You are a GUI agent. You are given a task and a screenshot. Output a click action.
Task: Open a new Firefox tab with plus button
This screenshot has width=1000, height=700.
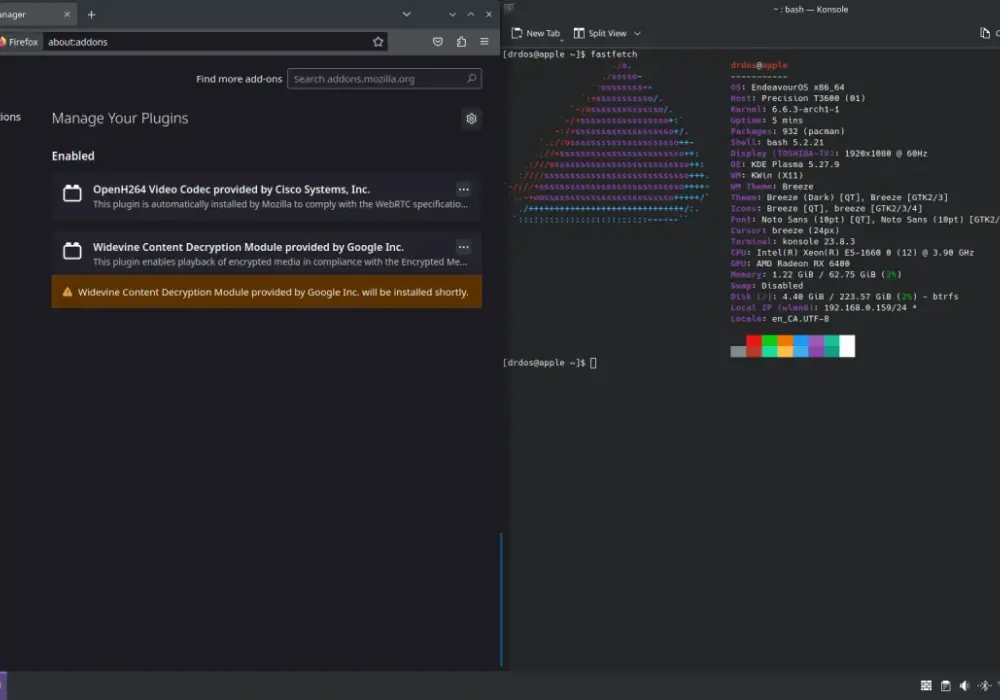click(x=91, y=14)
